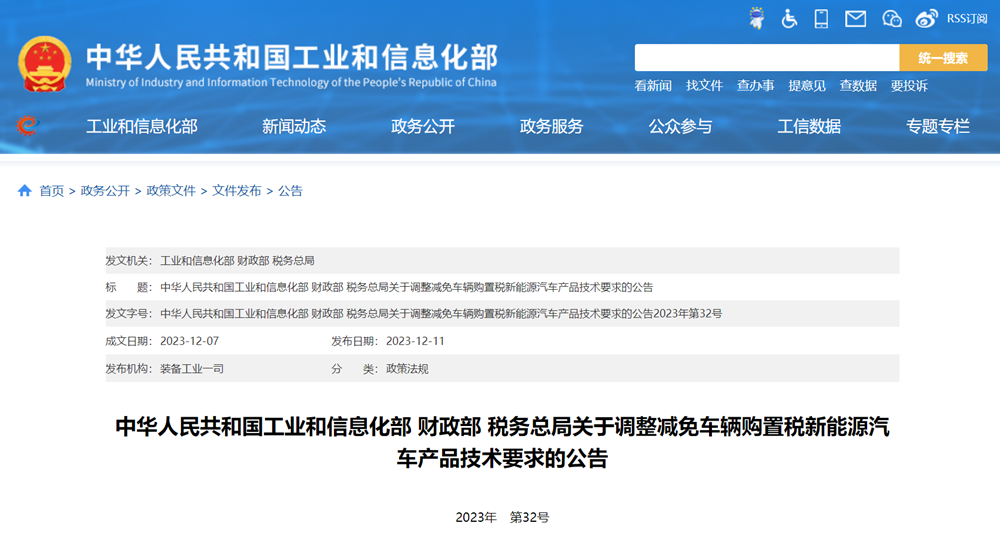Click the robot assistant icon
The height and width of the screenshot is (560, 1000).
tap(758, 18)
